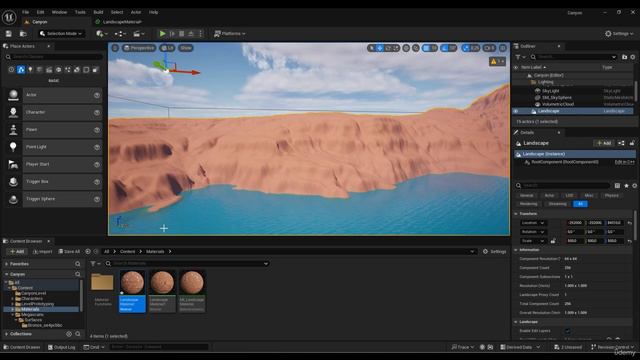Click the help icon beside Character
The image size is (640, 360).
pyautogui.click(x=97, y=112)
